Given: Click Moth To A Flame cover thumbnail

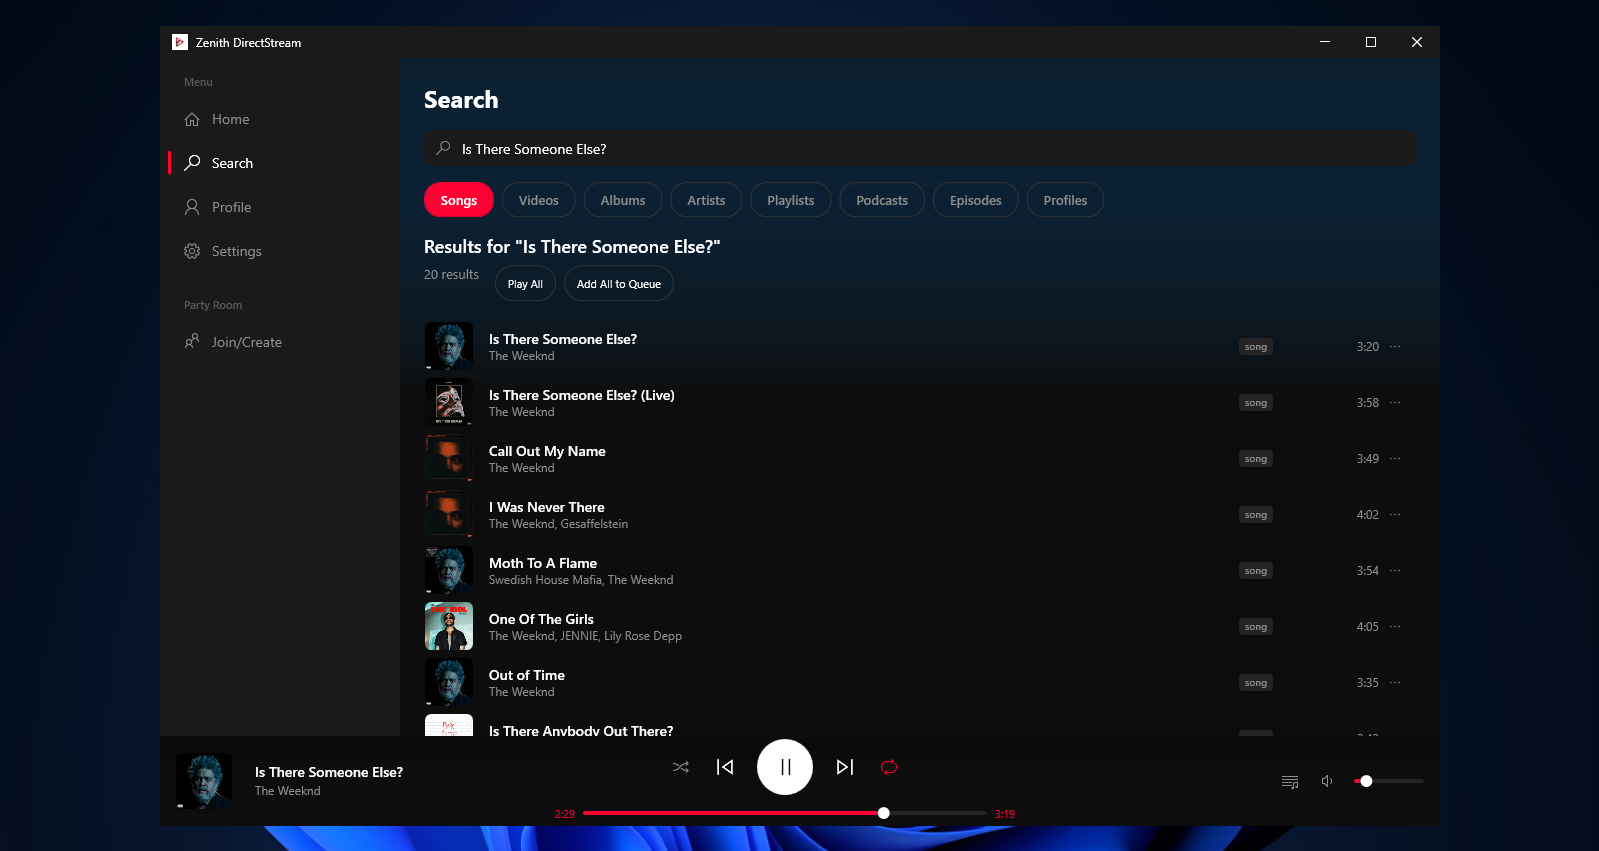Looking at the screenshot, I should (x=449, y=570).
